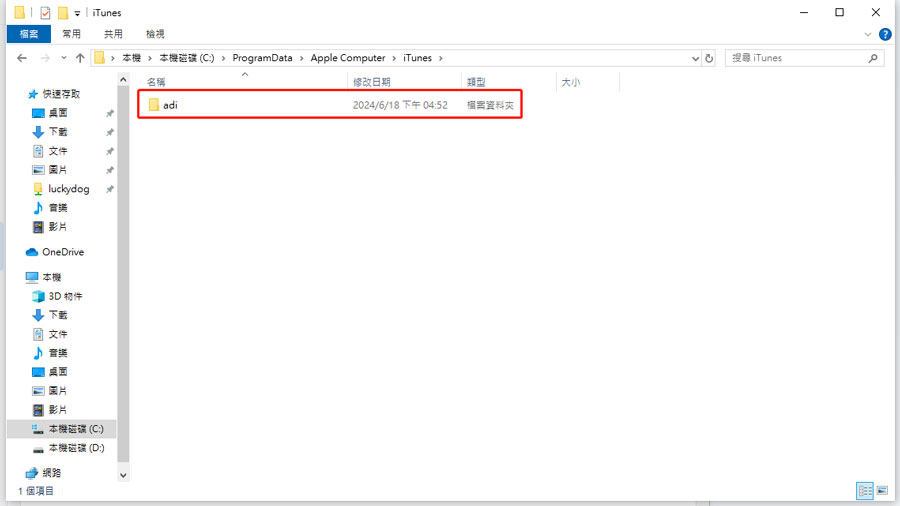The image size is (900, 506).
Task: Open the adi folder
Action: (x=170, y=105)
